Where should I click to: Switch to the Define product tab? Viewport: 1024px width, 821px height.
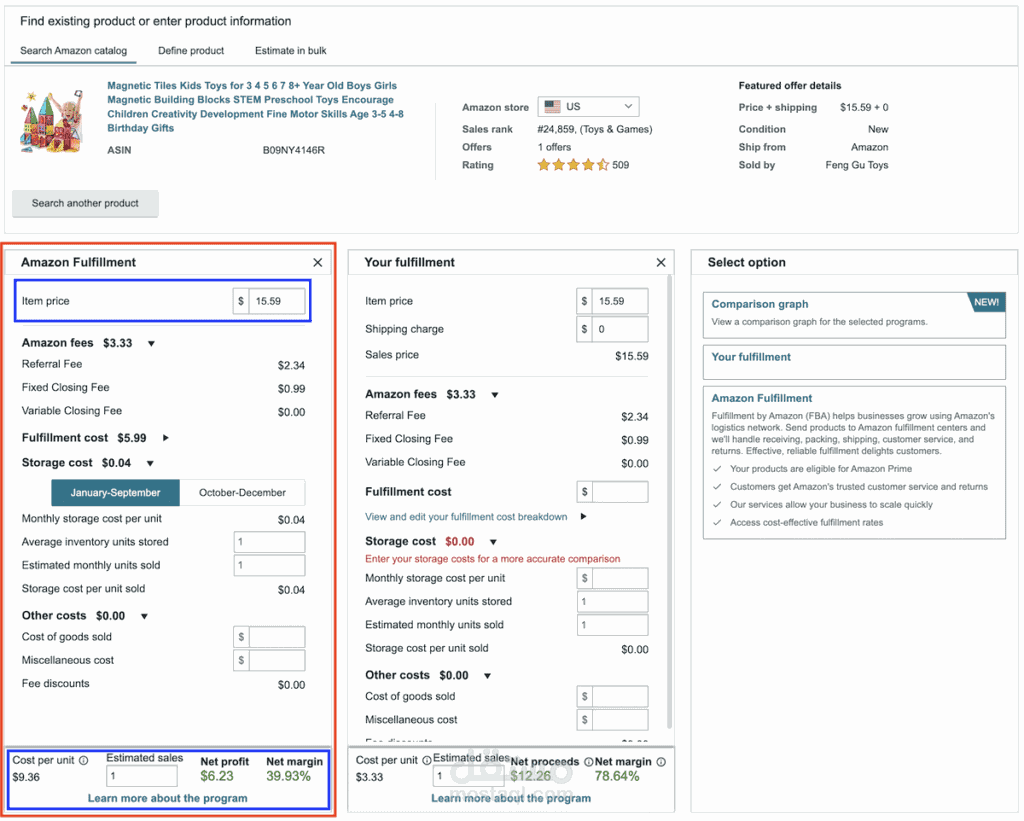coord(191,50)
